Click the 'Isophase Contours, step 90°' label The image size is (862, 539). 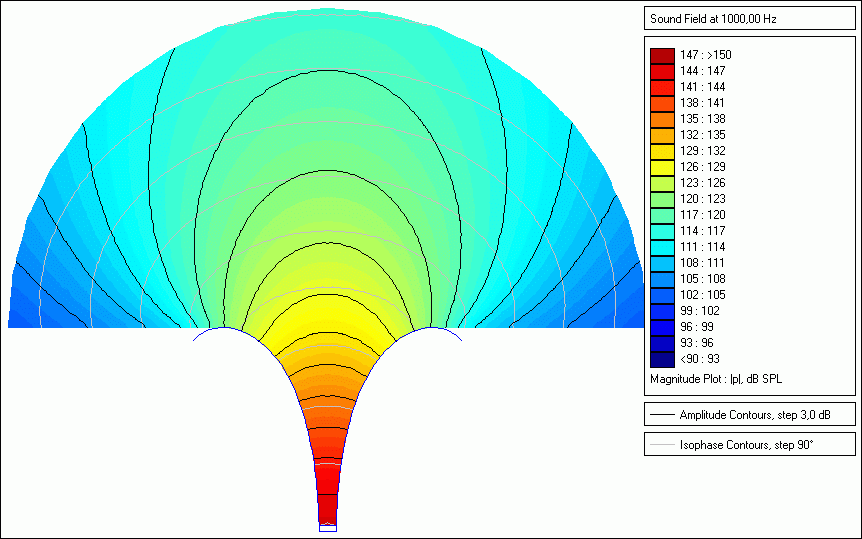746,445
